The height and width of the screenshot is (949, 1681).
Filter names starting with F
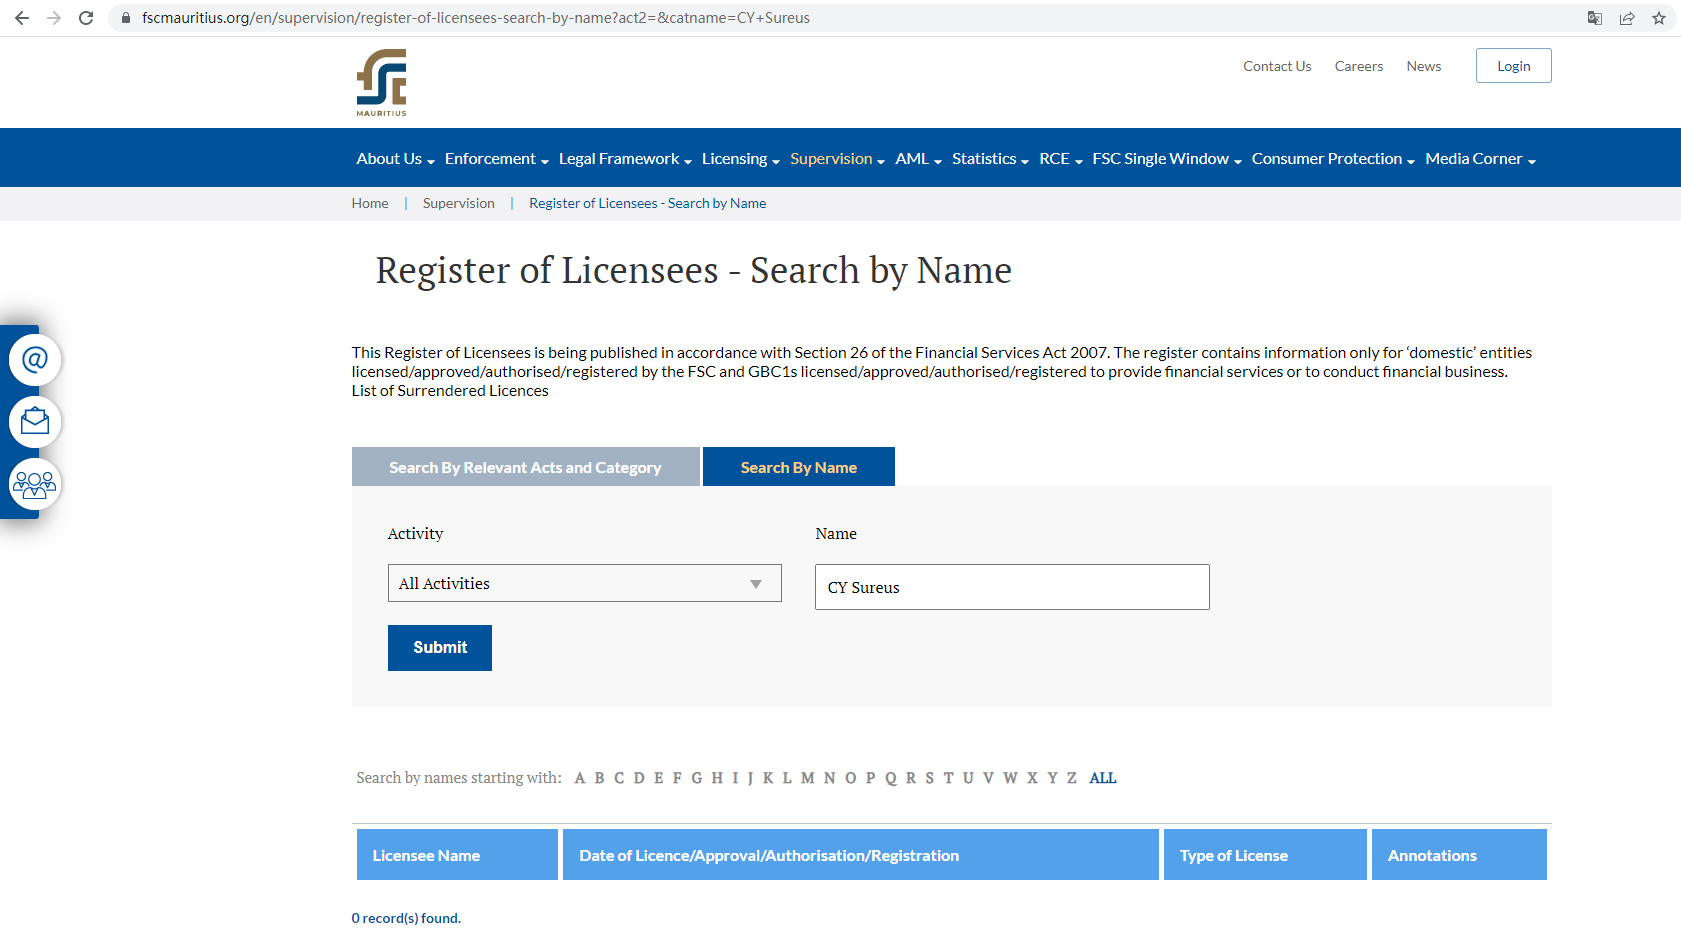[677, 778]
